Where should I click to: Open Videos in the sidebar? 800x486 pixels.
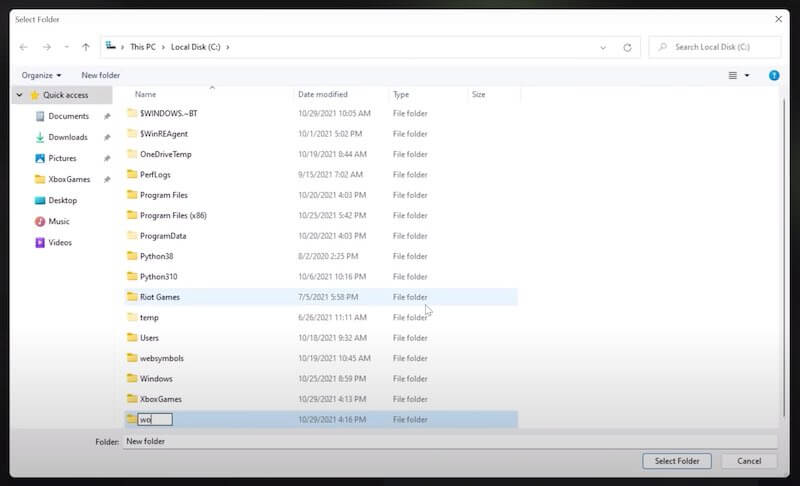click(x=60, y=242)
